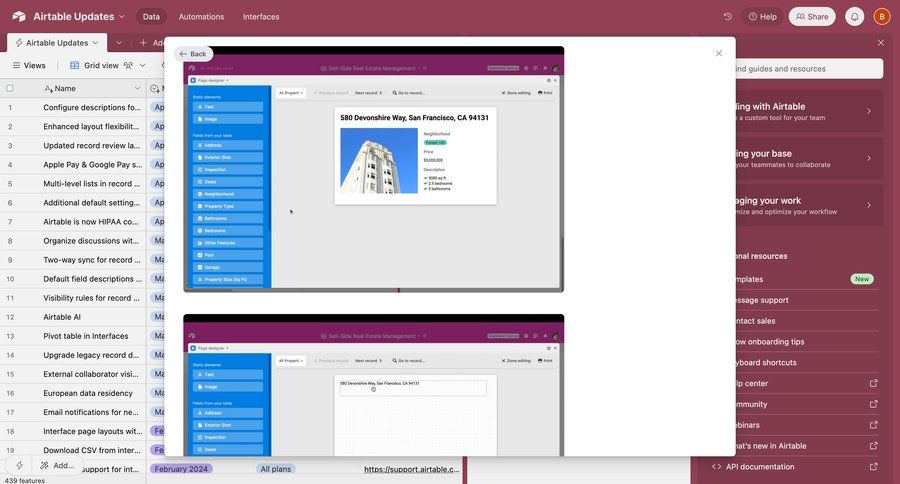
Task: Close the help panel on the right
Action: [x=880, y=42]
